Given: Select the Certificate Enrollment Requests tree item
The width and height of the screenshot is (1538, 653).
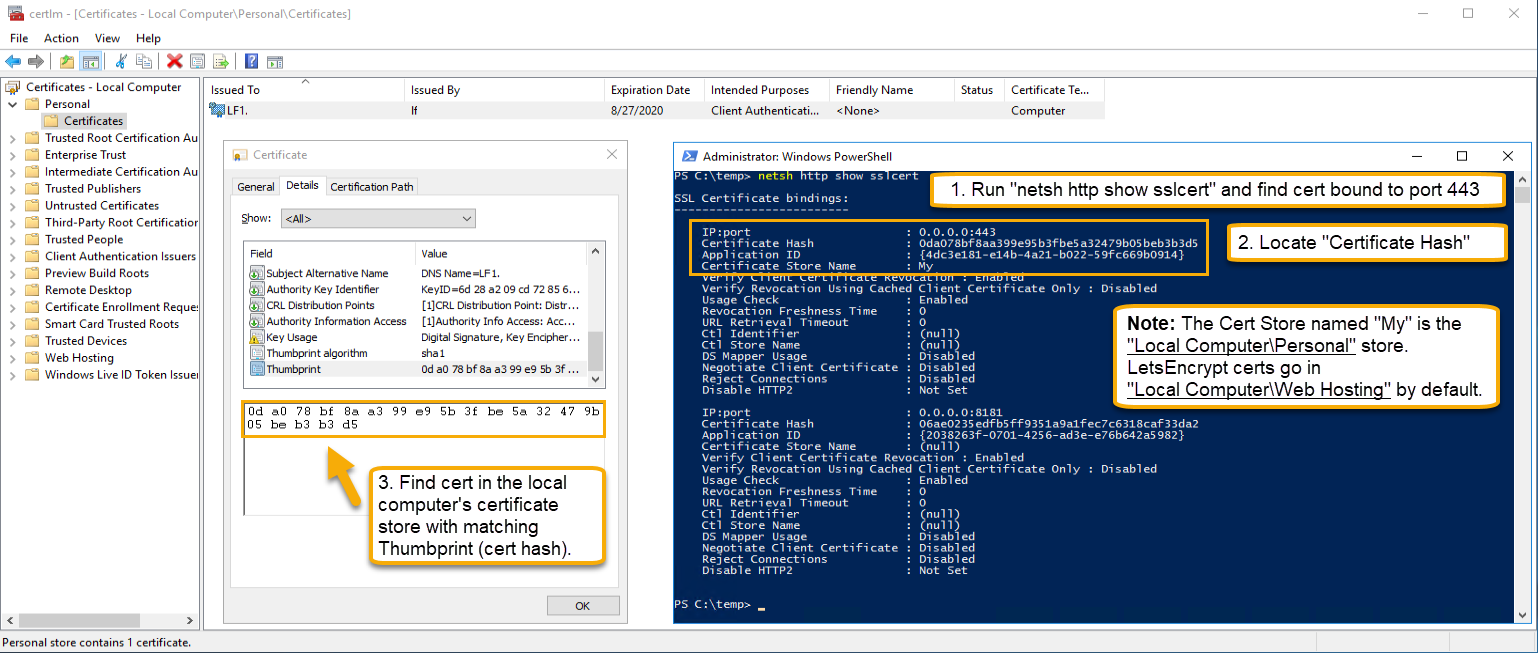Looking at the screenshot, I should click(x=122, y=307).
